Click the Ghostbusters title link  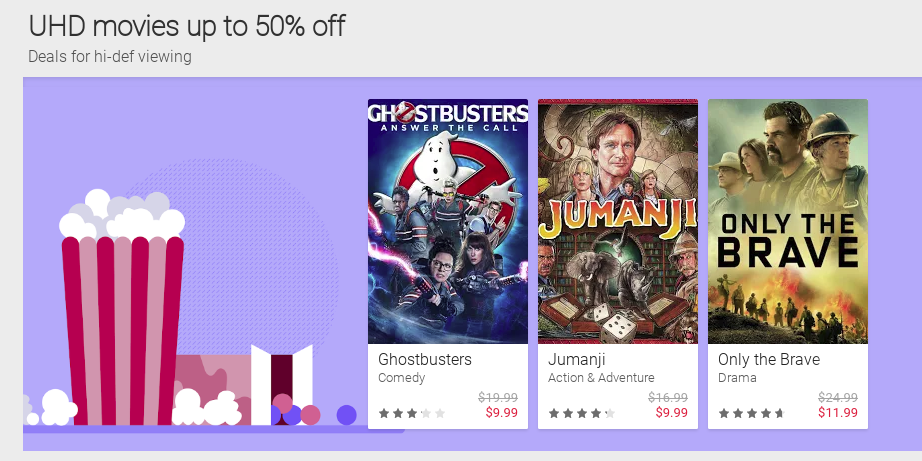(x=425, y=359)
